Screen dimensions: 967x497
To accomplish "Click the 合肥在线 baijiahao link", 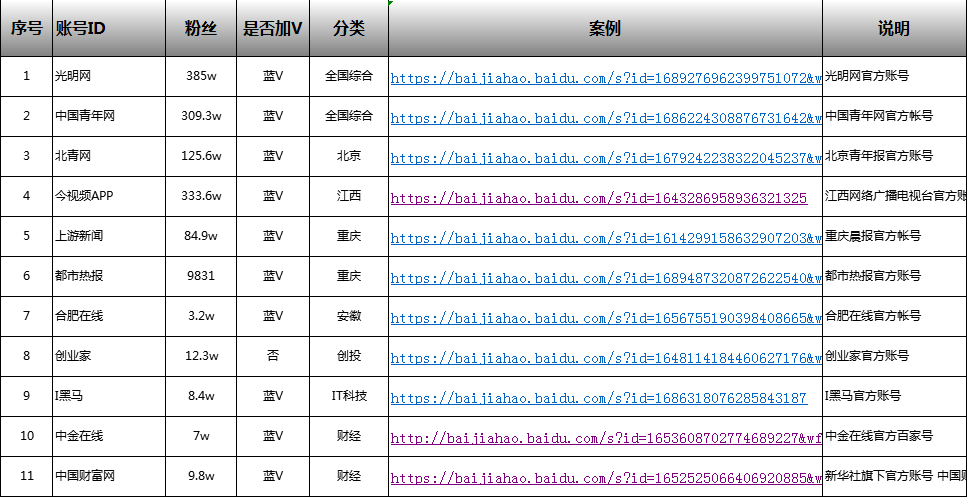I will [605, 318].
